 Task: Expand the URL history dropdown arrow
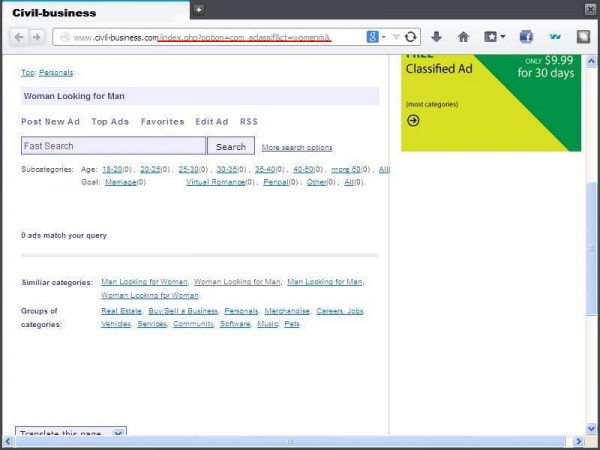(396, 37)
